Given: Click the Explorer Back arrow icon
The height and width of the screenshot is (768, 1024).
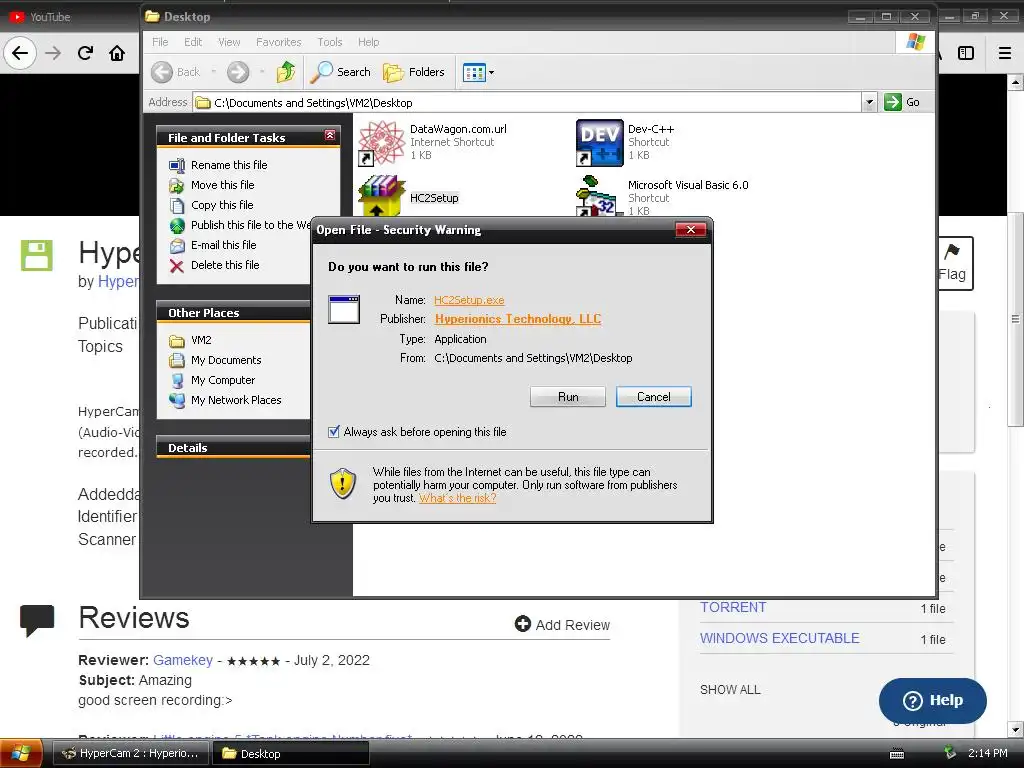Looking at the screenshot, I should click(162, 72).
